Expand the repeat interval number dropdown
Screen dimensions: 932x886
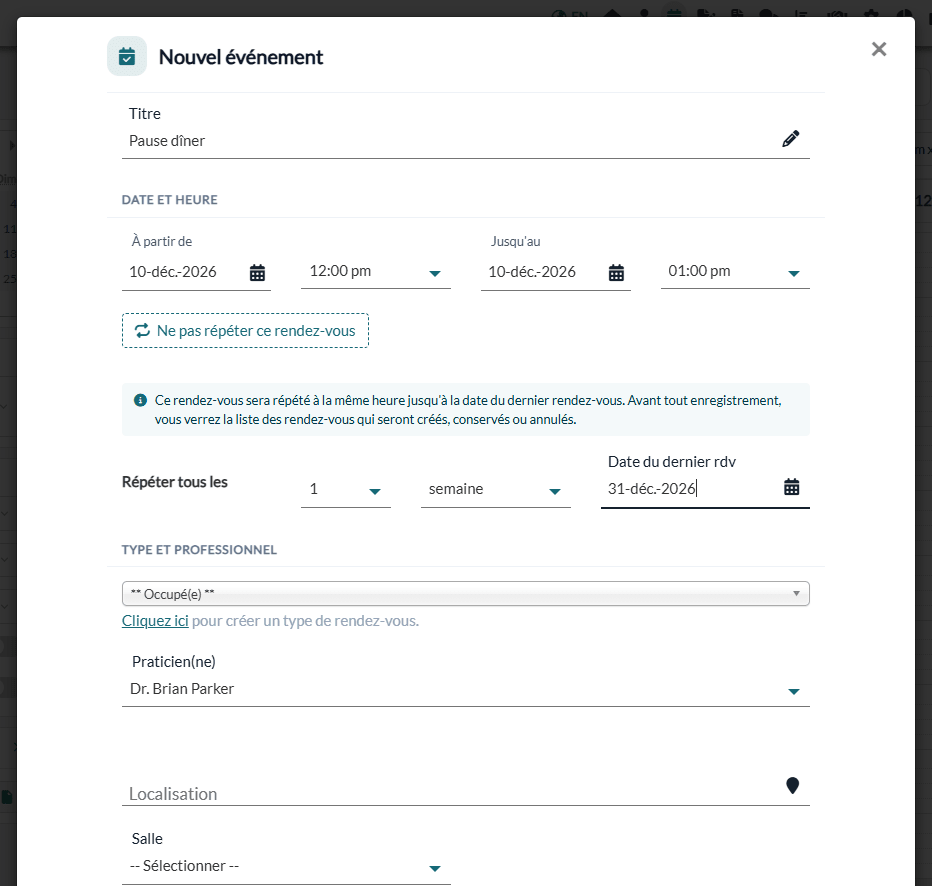click(x=345, y=490)
